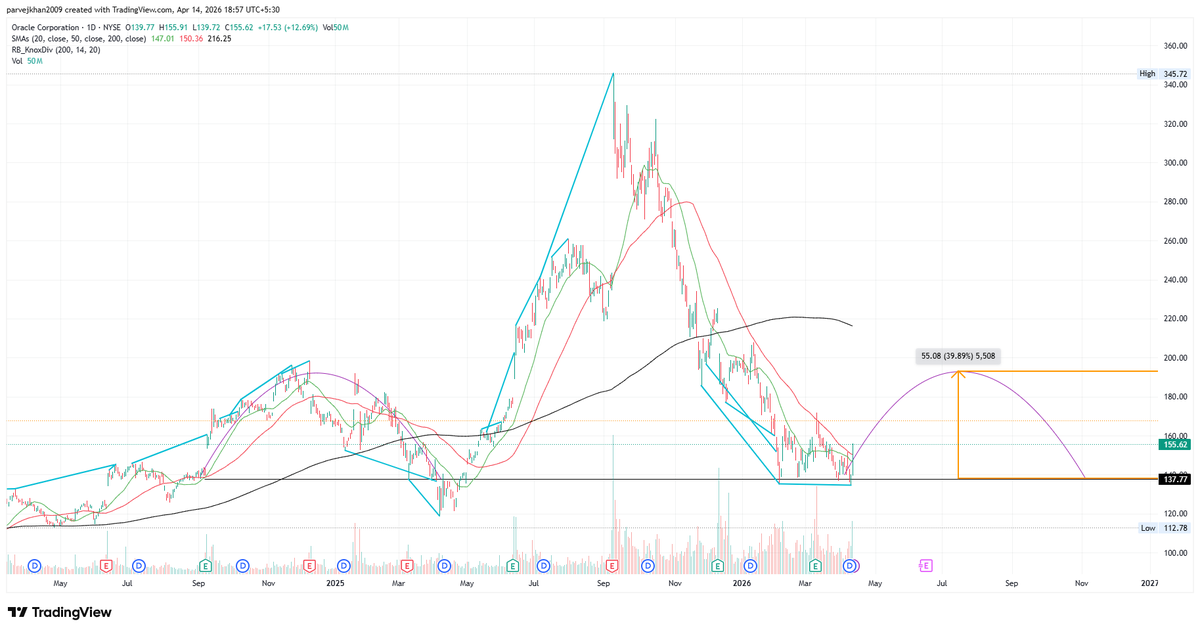Click red earnings marker after Mar 2025
Image resolution: width=1200 pixels, height=632 pixels.
coord(407,566)
